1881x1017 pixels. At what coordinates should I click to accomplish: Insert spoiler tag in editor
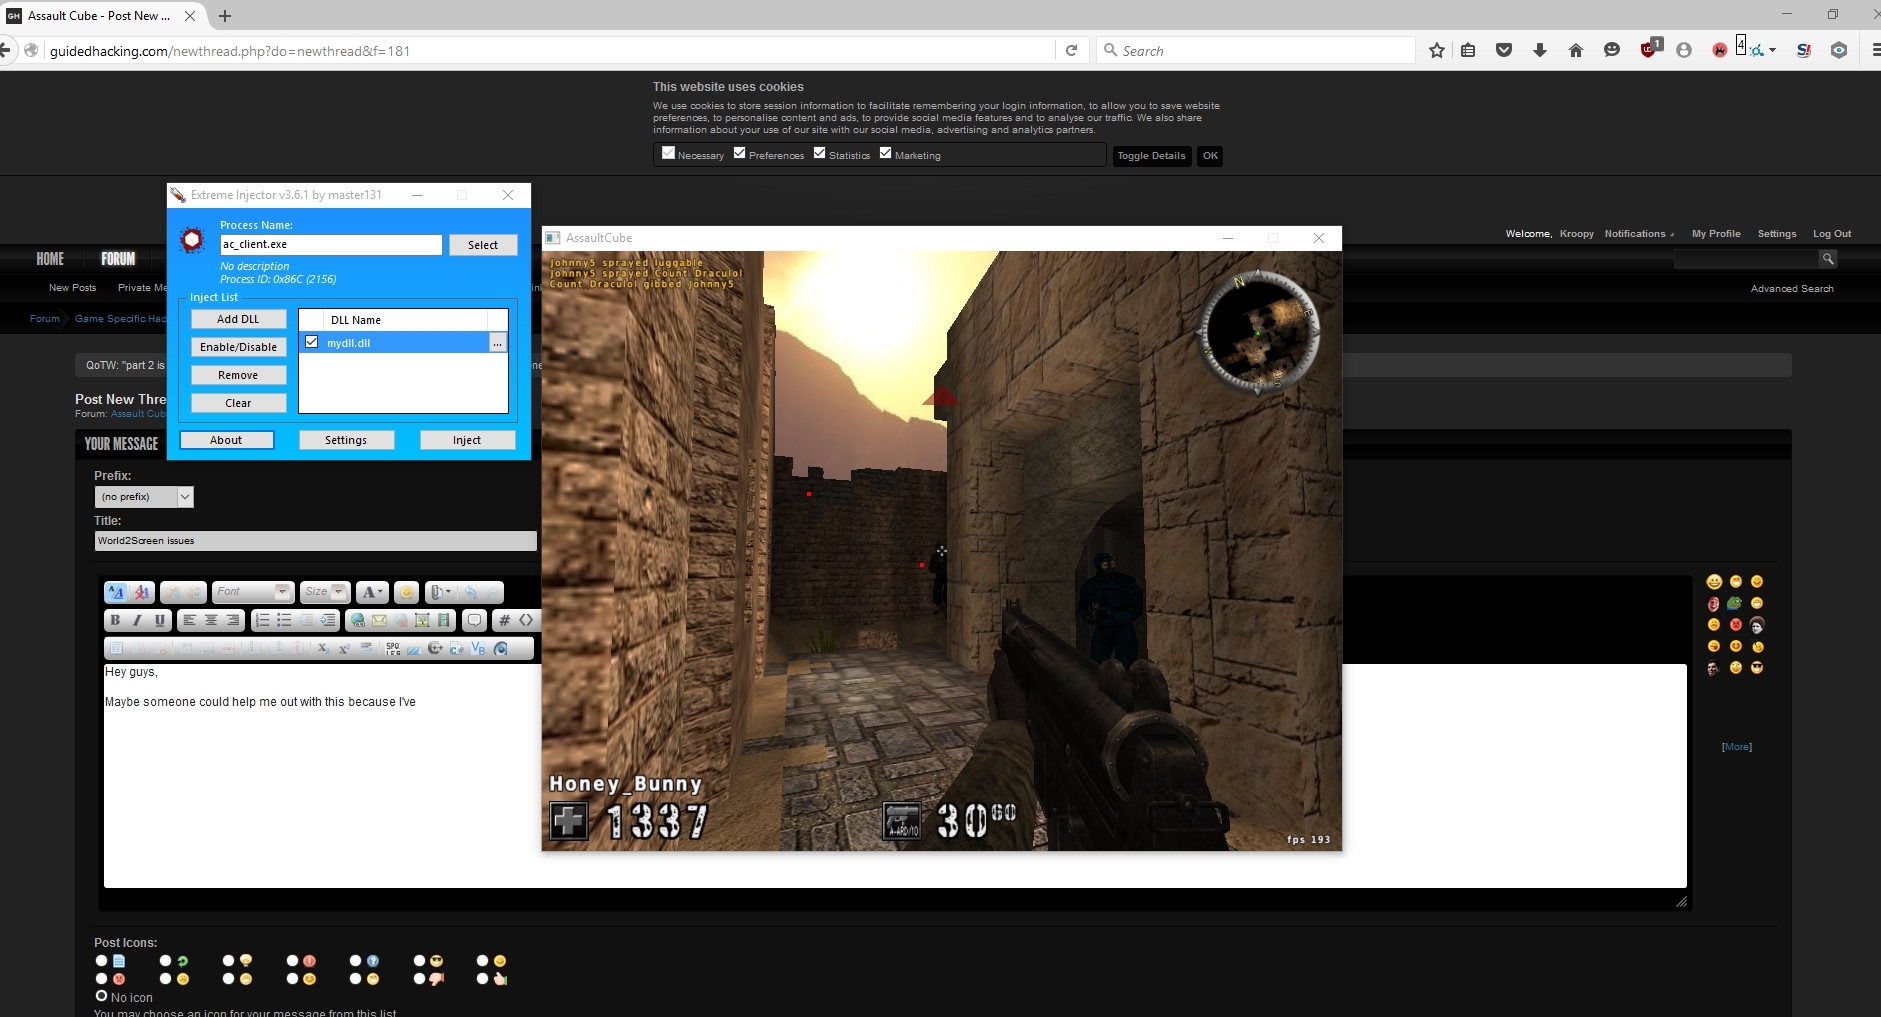[393, 648]
